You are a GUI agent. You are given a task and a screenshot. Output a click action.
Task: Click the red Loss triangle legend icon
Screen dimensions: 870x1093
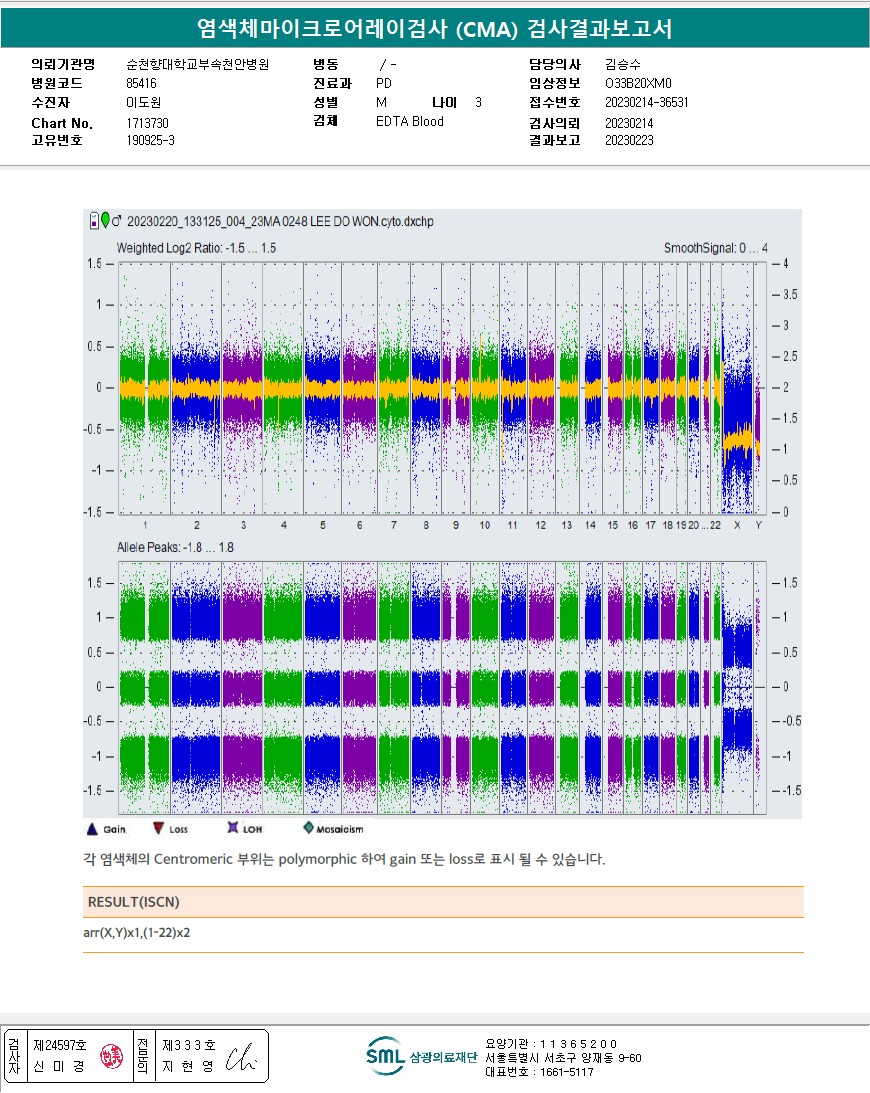pyautogui.click(x=158, y=828)
